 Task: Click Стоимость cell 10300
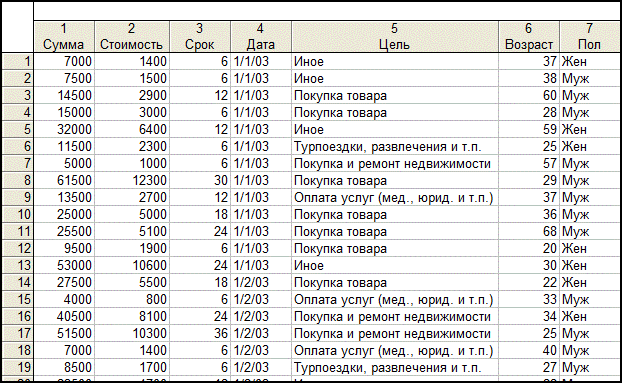tap(132, 333)
